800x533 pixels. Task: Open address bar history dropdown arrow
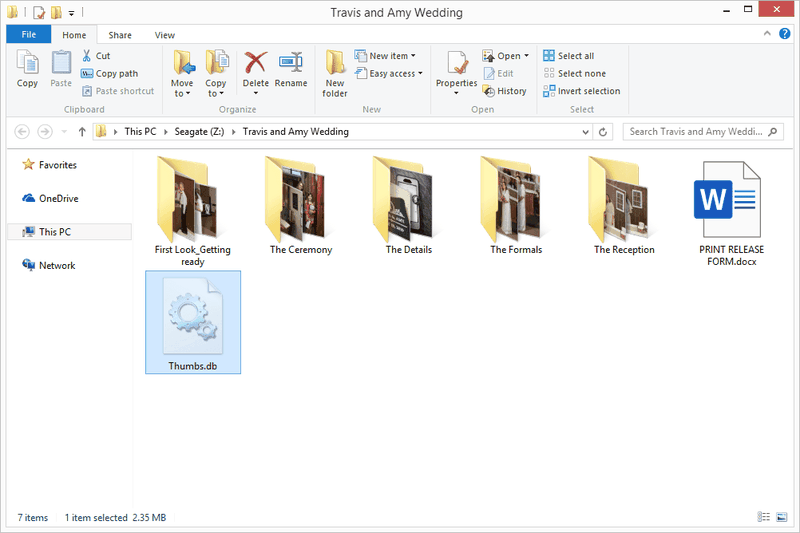[585, 132]
